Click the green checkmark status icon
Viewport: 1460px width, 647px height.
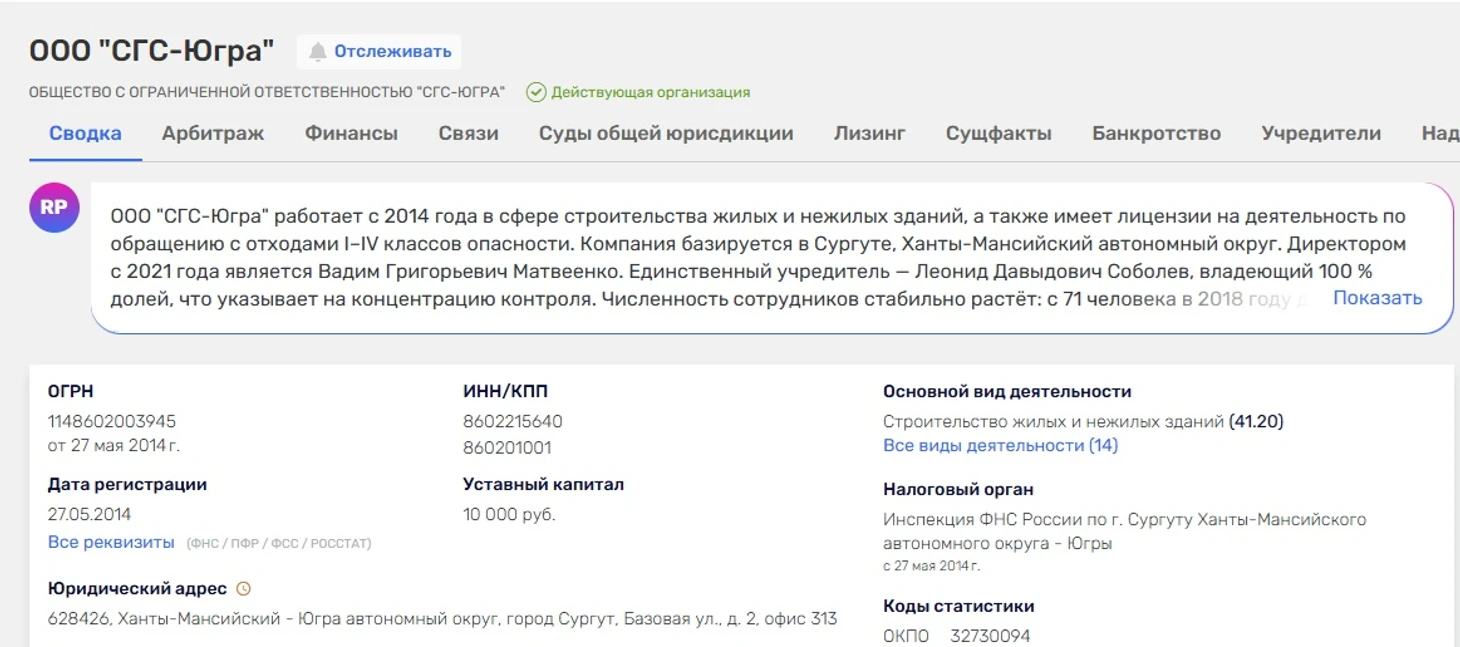tap(536, 92)
